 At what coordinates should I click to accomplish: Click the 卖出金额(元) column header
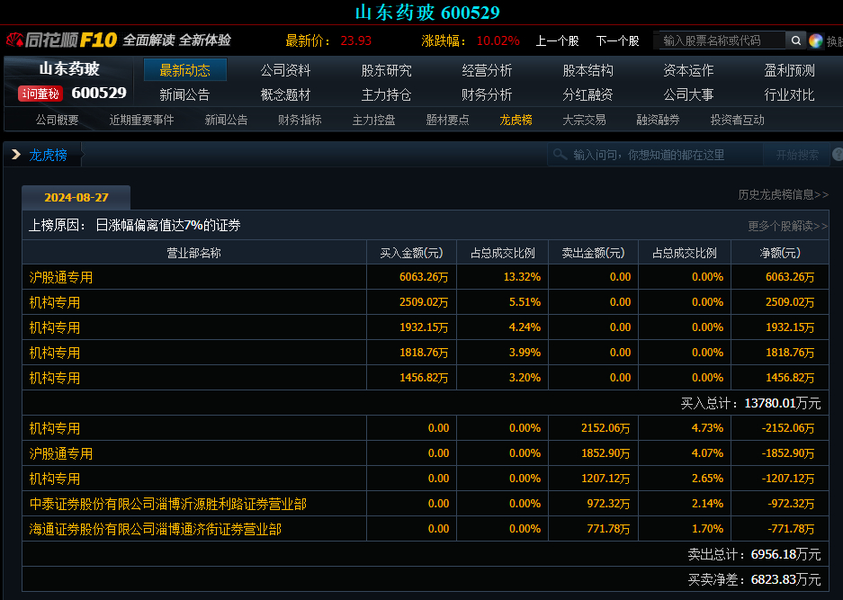[x=593, y=253]
